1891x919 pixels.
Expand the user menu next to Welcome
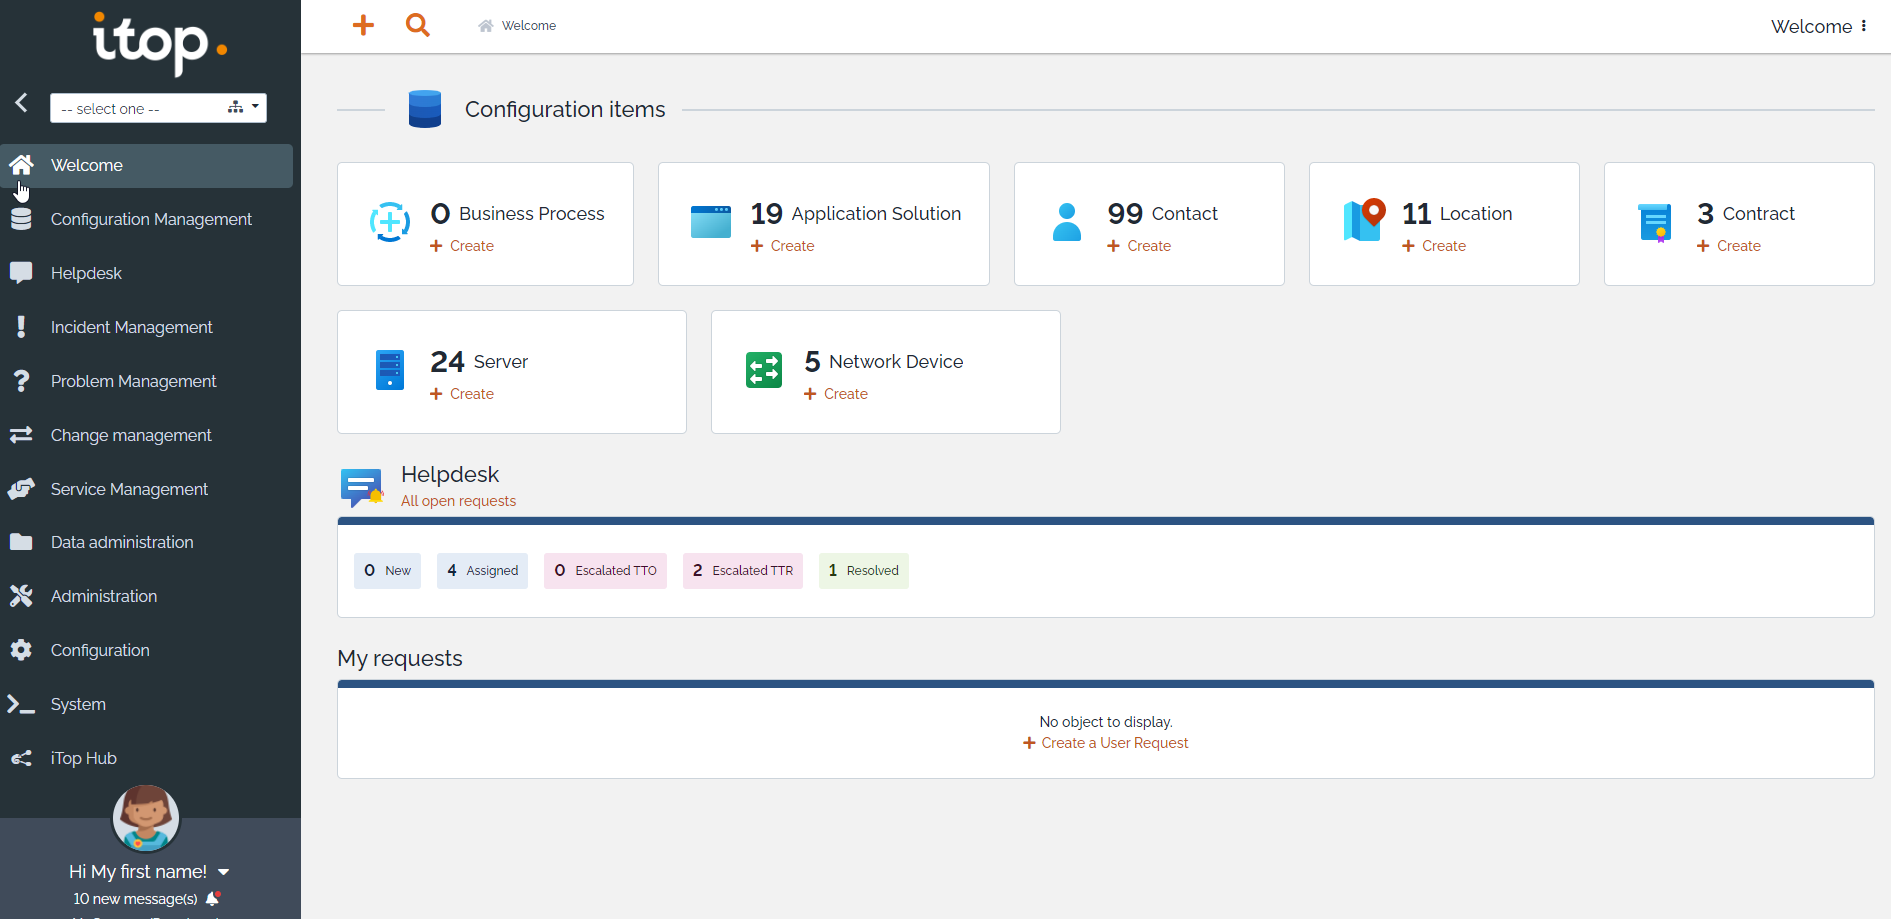click(x=1866, y=26)
